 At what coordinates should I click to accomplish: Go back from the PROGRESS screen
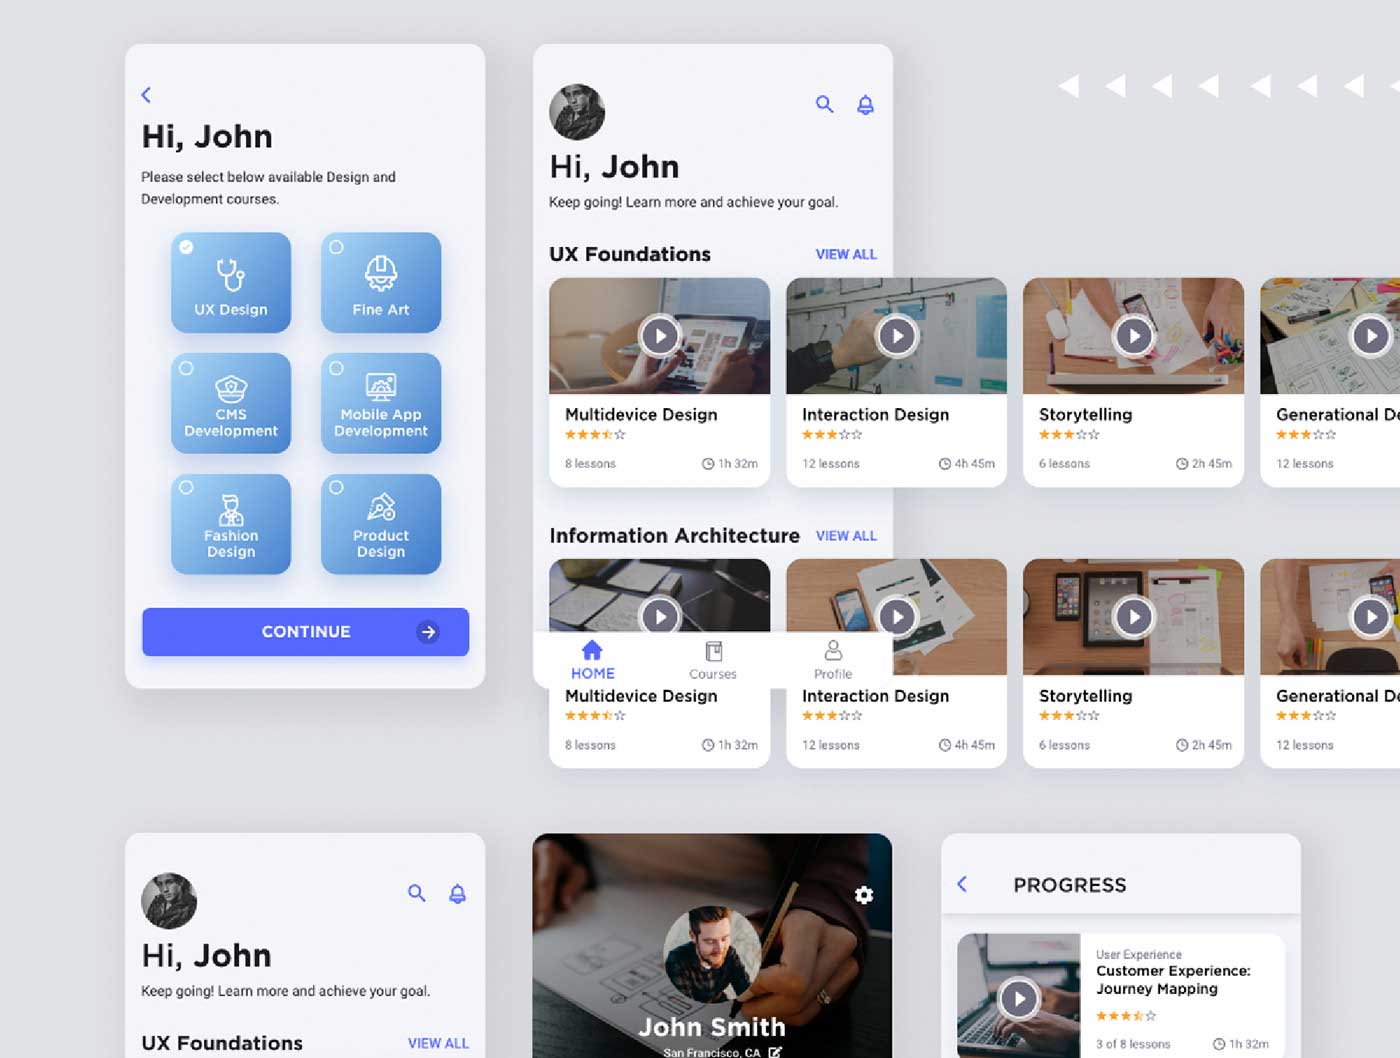coord(962,884)
